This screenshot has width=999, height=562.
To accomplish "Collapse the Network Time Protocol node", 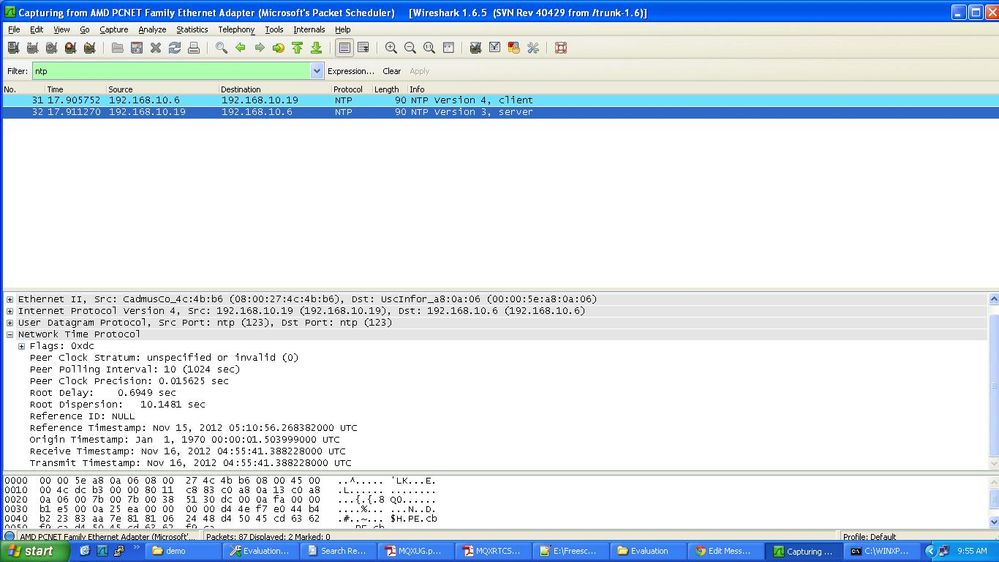I will pyautogui.click(x=10, y=334).
